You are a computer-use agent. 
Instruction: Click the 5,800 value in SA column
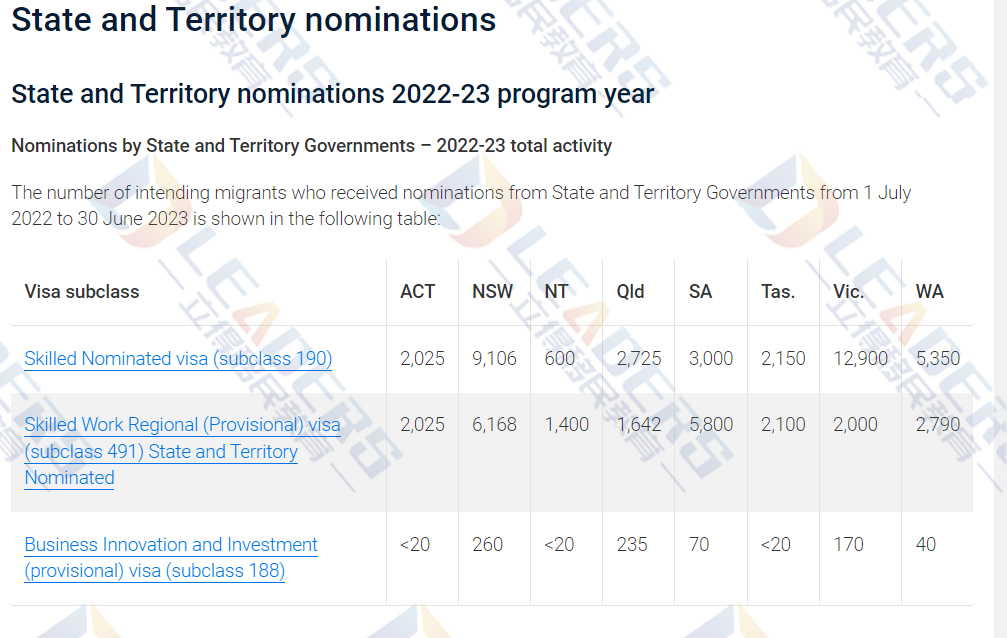(711, 425)
